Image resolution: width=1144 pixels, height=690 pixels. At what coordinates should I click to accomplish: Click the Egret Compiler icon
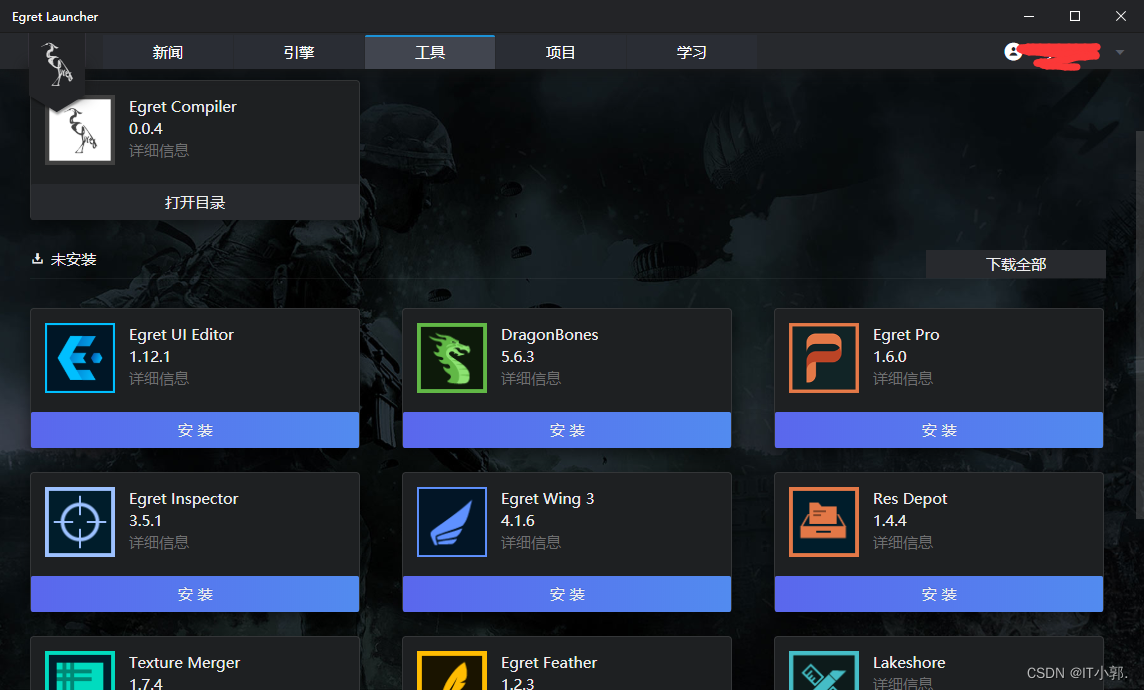click(80, 130)
